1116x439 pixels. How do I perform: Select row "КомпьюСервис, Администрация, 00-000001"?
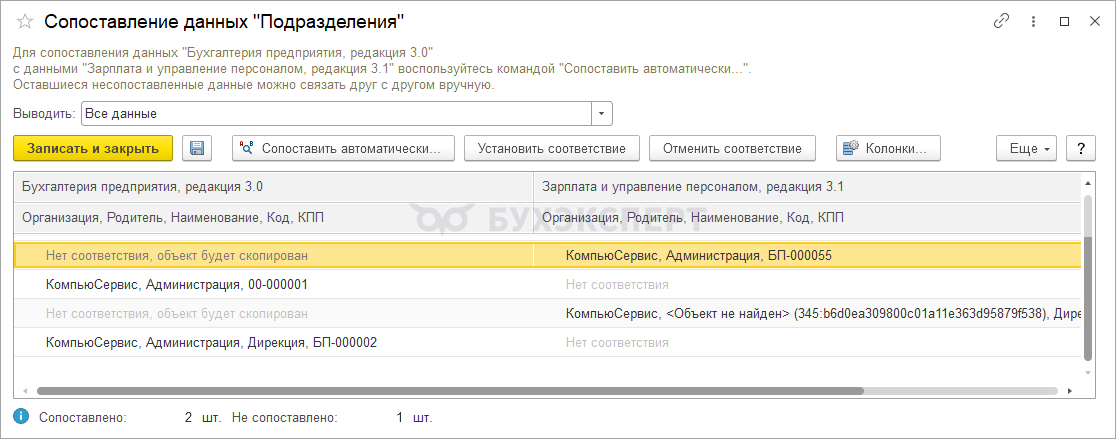[176, 284]
